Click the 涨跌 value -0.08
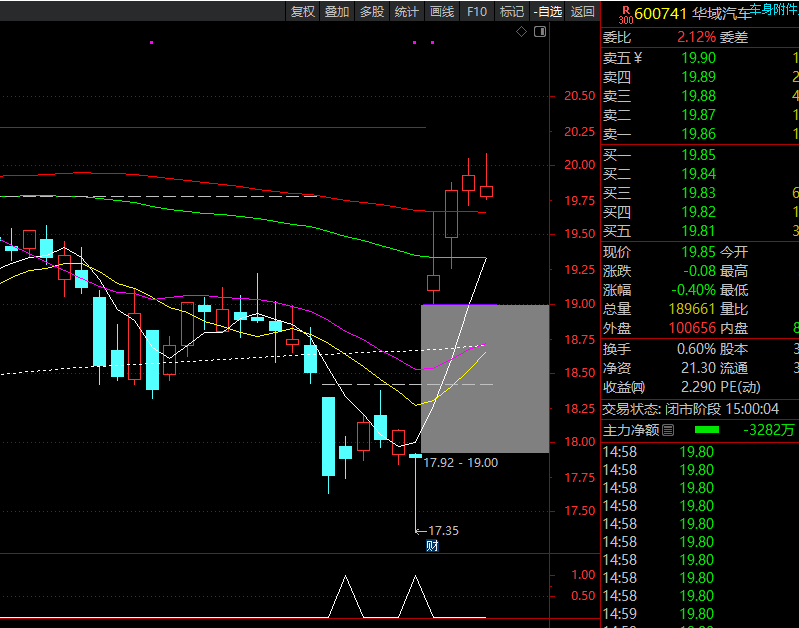Screen dimensions: 799x628 [700, 271]
